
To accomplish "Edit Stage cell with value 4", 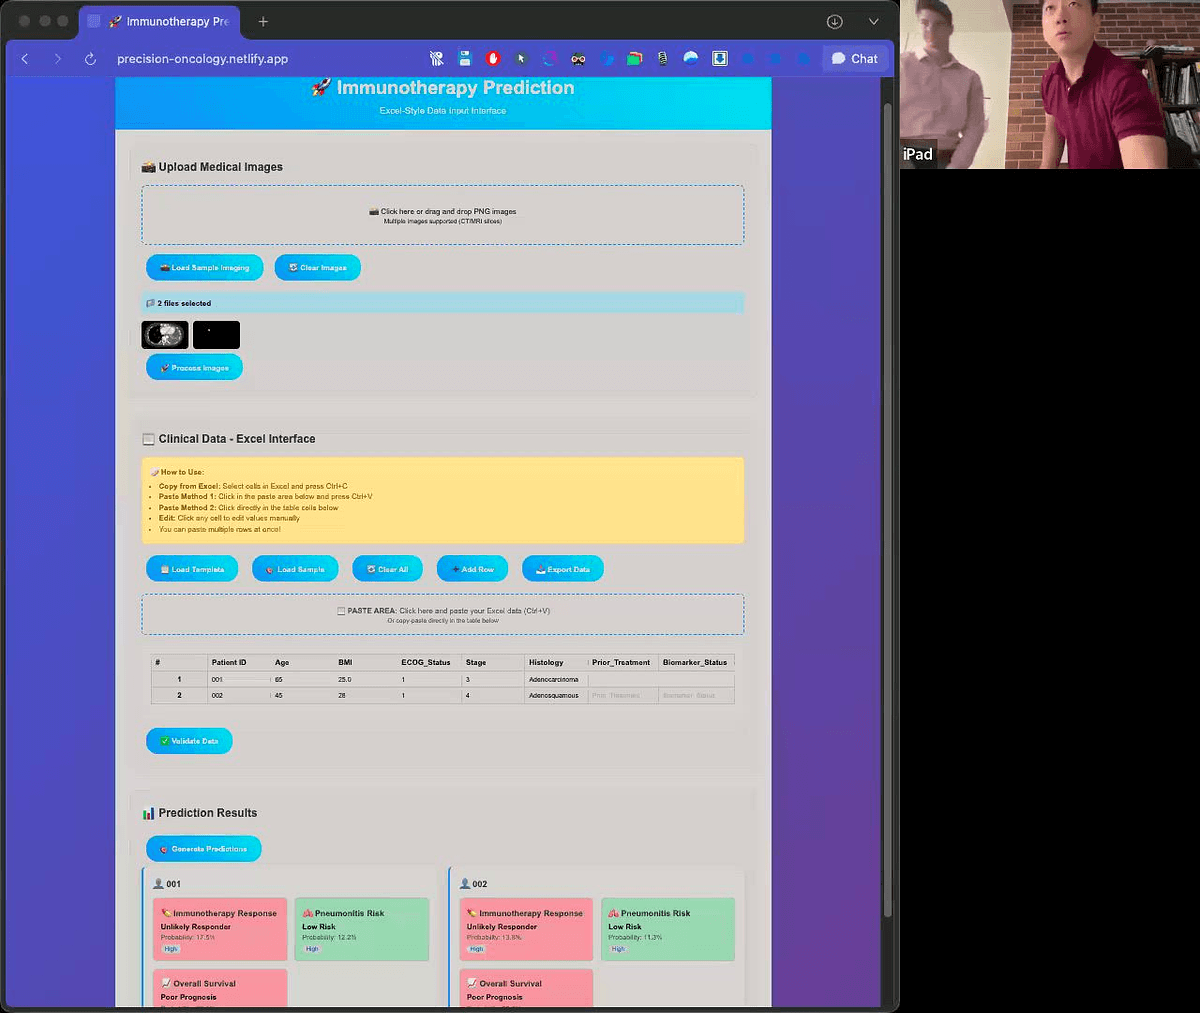I will point(493,695).
